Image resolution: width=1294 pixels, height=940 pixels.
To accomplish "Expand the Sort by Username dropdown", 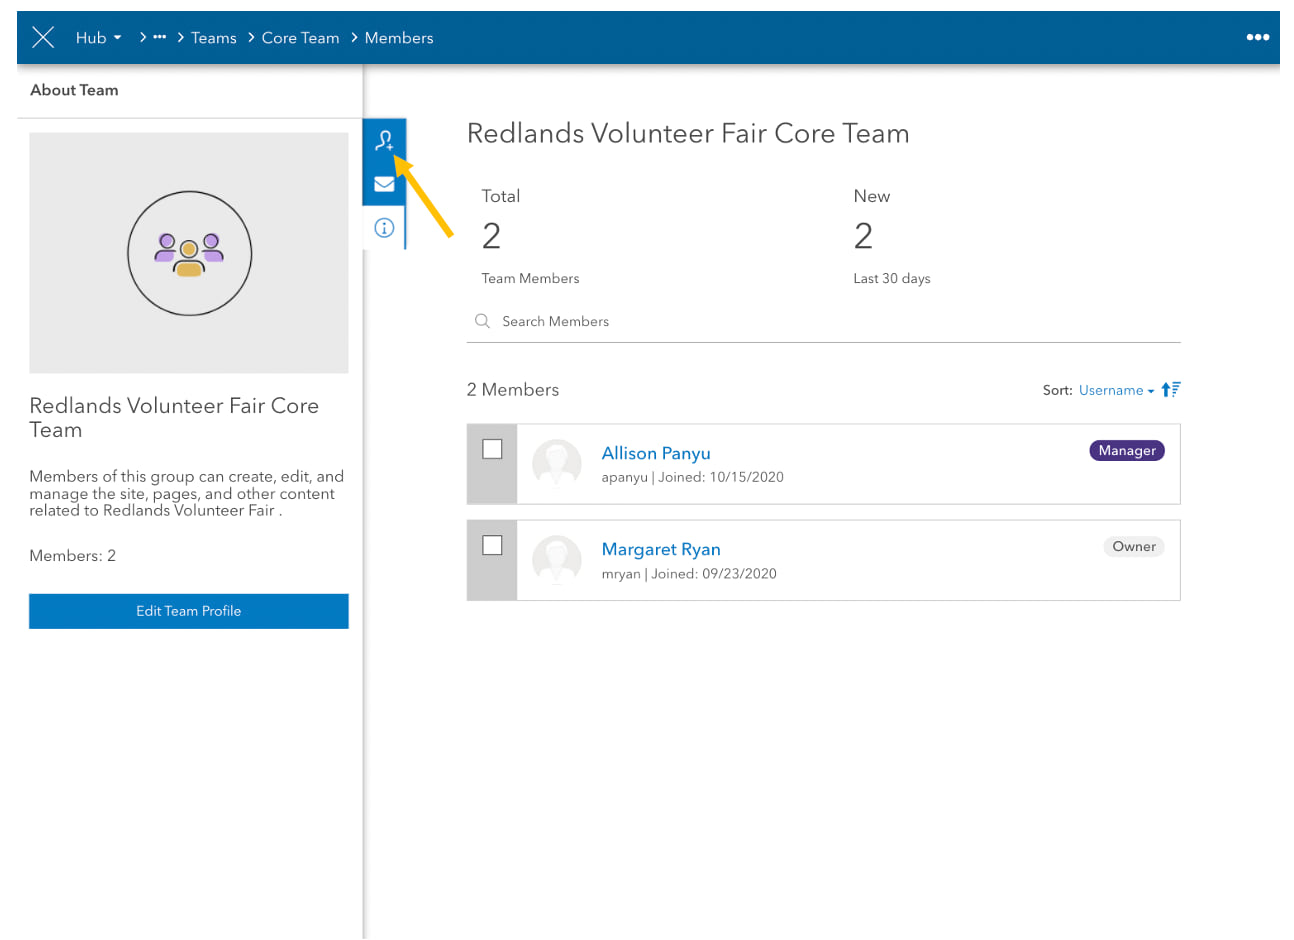I will pos(1116,391).
